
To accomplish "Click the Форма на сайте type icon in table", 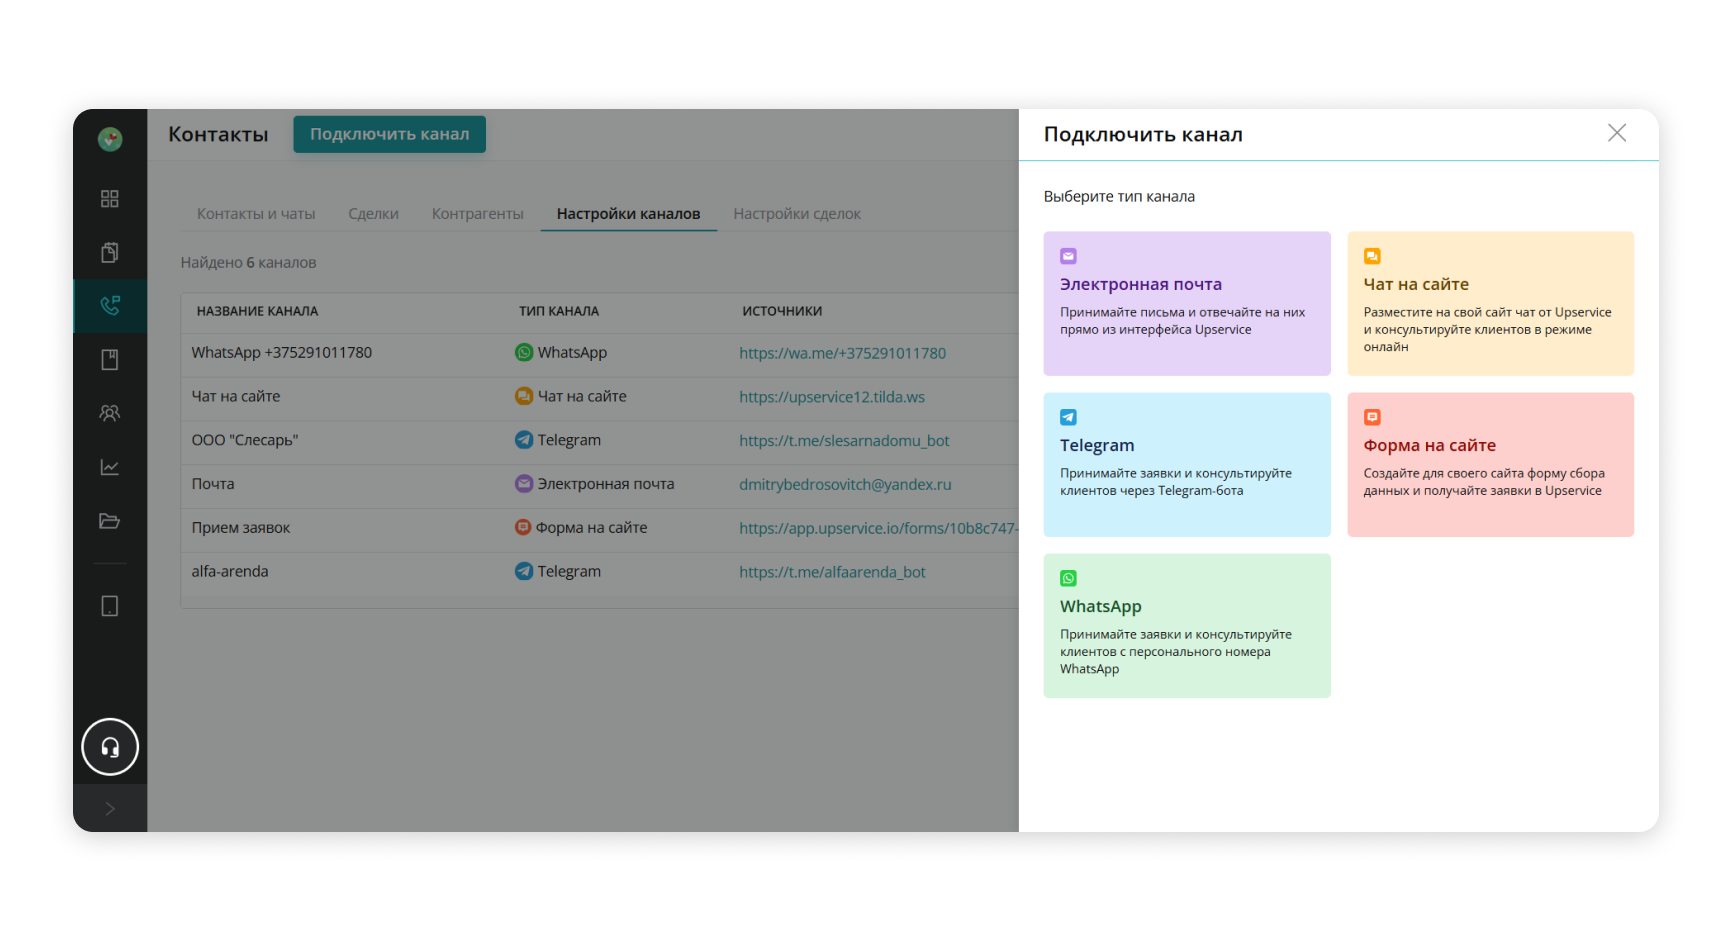I will point(523,527).
